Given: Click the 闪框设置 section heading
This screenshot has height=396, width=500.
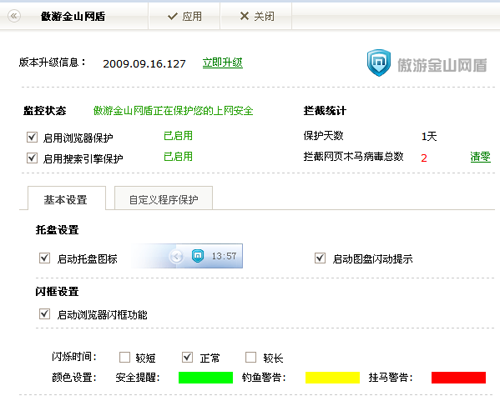Looking at the screenshot, I should click(x=57, y=291).
